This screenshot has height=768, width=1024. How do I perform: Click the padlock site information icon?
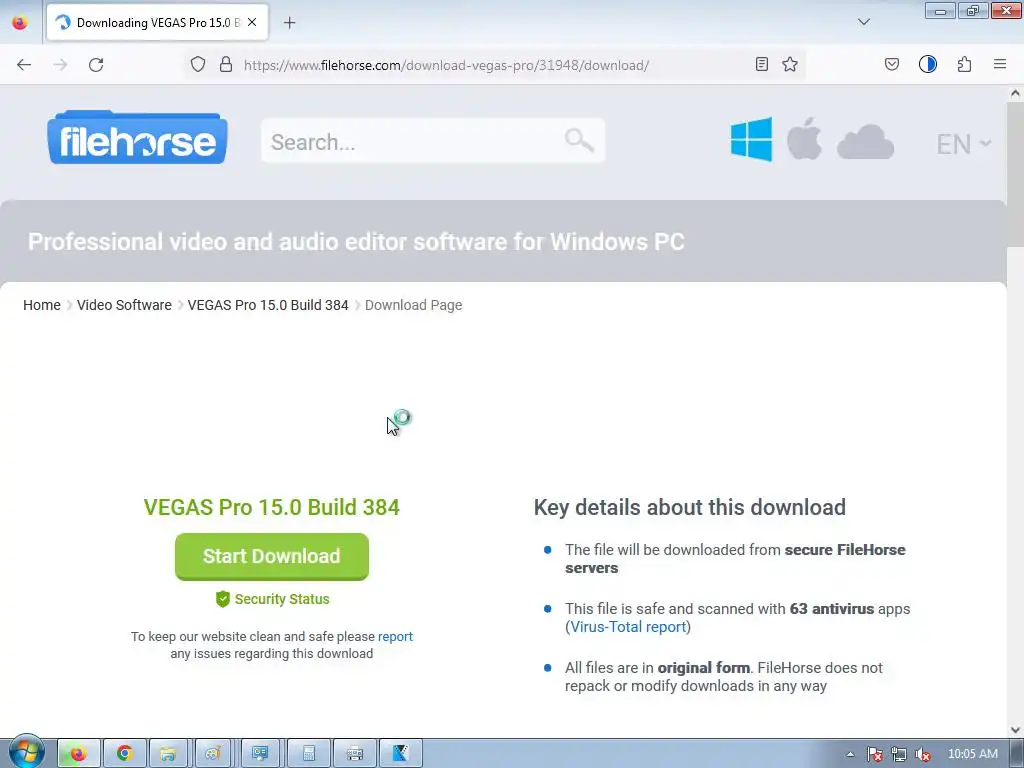click(x=226, y=65)
